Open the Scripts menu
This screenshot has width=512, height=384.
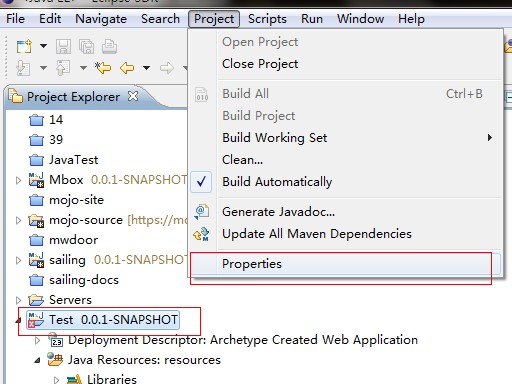coord(267,19)
